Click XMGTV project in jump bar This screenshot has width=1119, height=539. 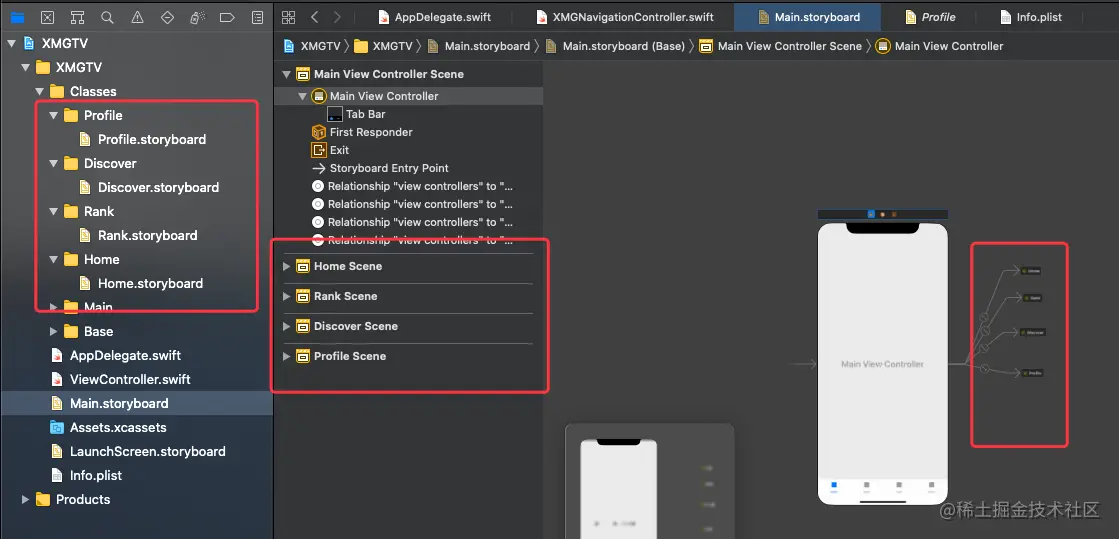coord(312,46)
